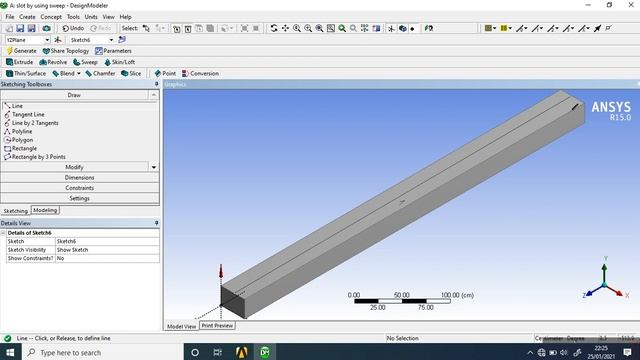Use the Slice tool
The height and width of the screenshot is (360, 640).
(131, 73)
